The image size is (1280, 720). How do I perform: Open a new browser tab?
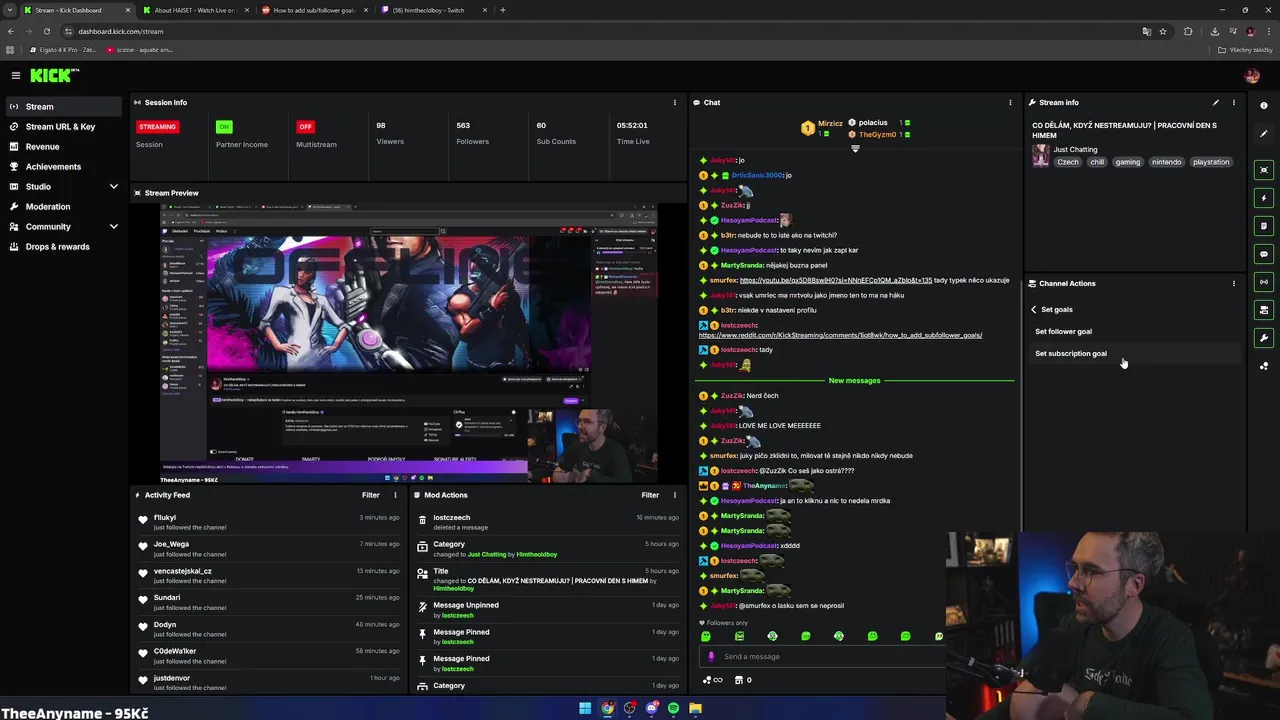coord(502,10)
